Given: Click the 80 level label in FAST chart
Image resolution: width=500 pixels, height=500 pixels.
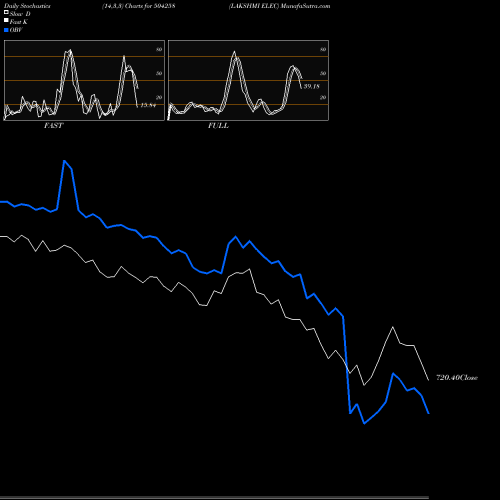Looking at the screenshot, I should pyautogui.click(x=159, y=49).
